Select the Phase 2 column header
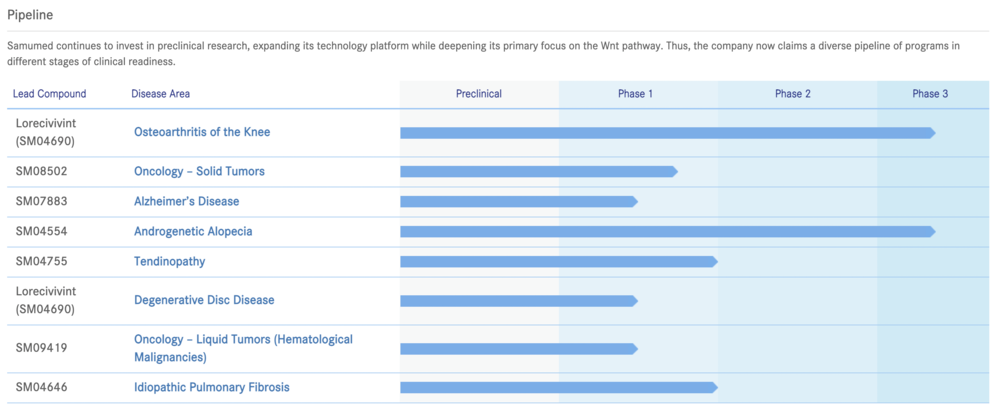The width and height of the screenshot is (1000, 414). 793,94
